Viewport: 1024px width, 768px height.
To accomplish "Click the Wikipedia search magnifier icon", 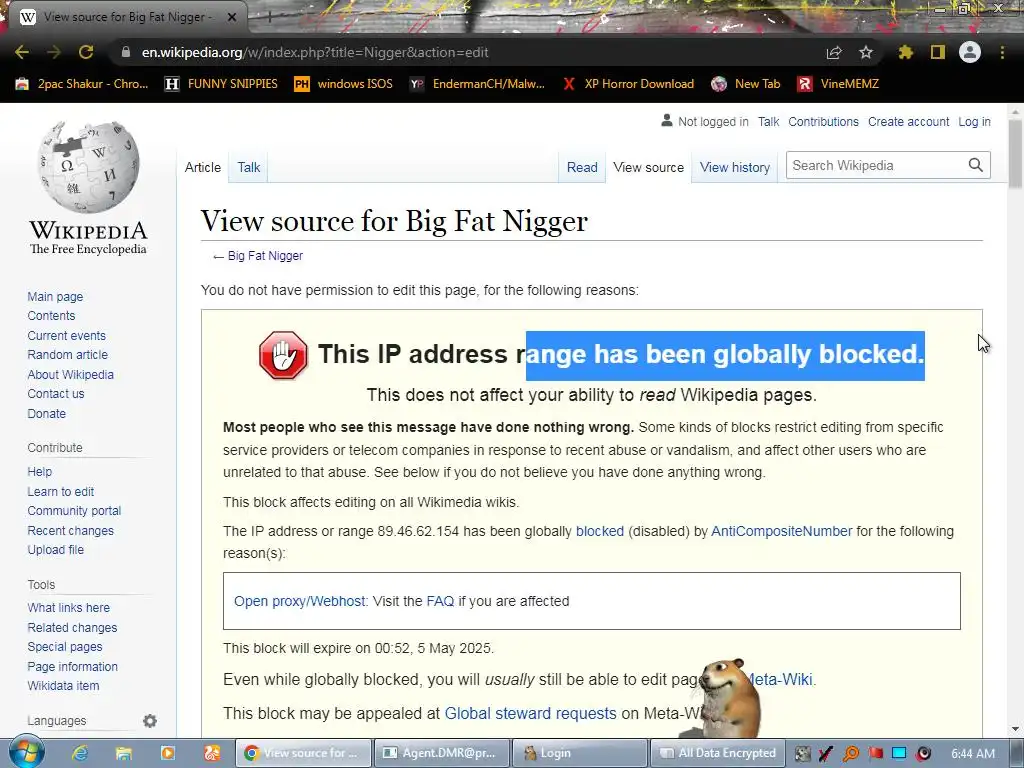I will click(976, 165).
